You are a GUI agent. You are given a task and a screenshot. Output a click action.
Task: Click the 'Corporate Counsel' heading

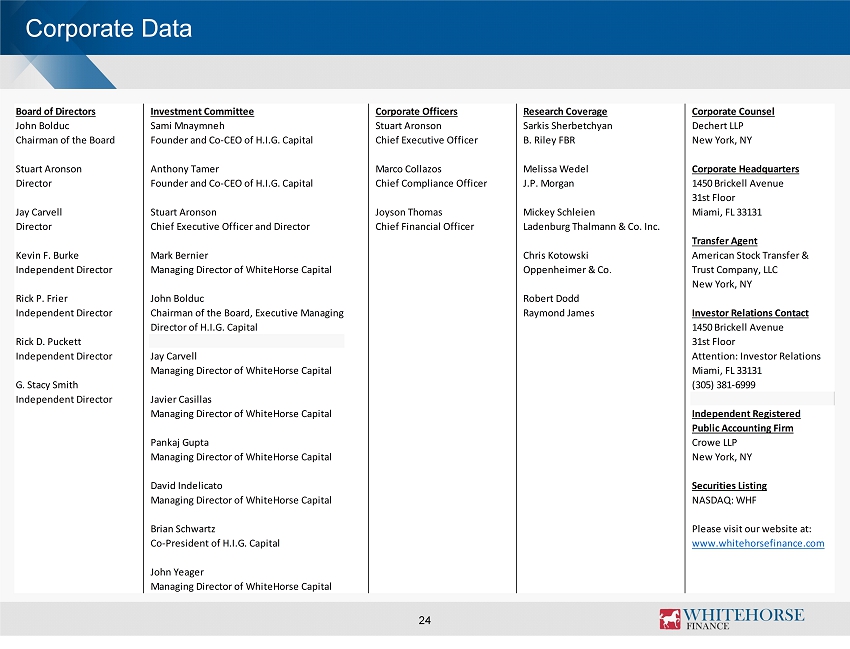(733, 111)
